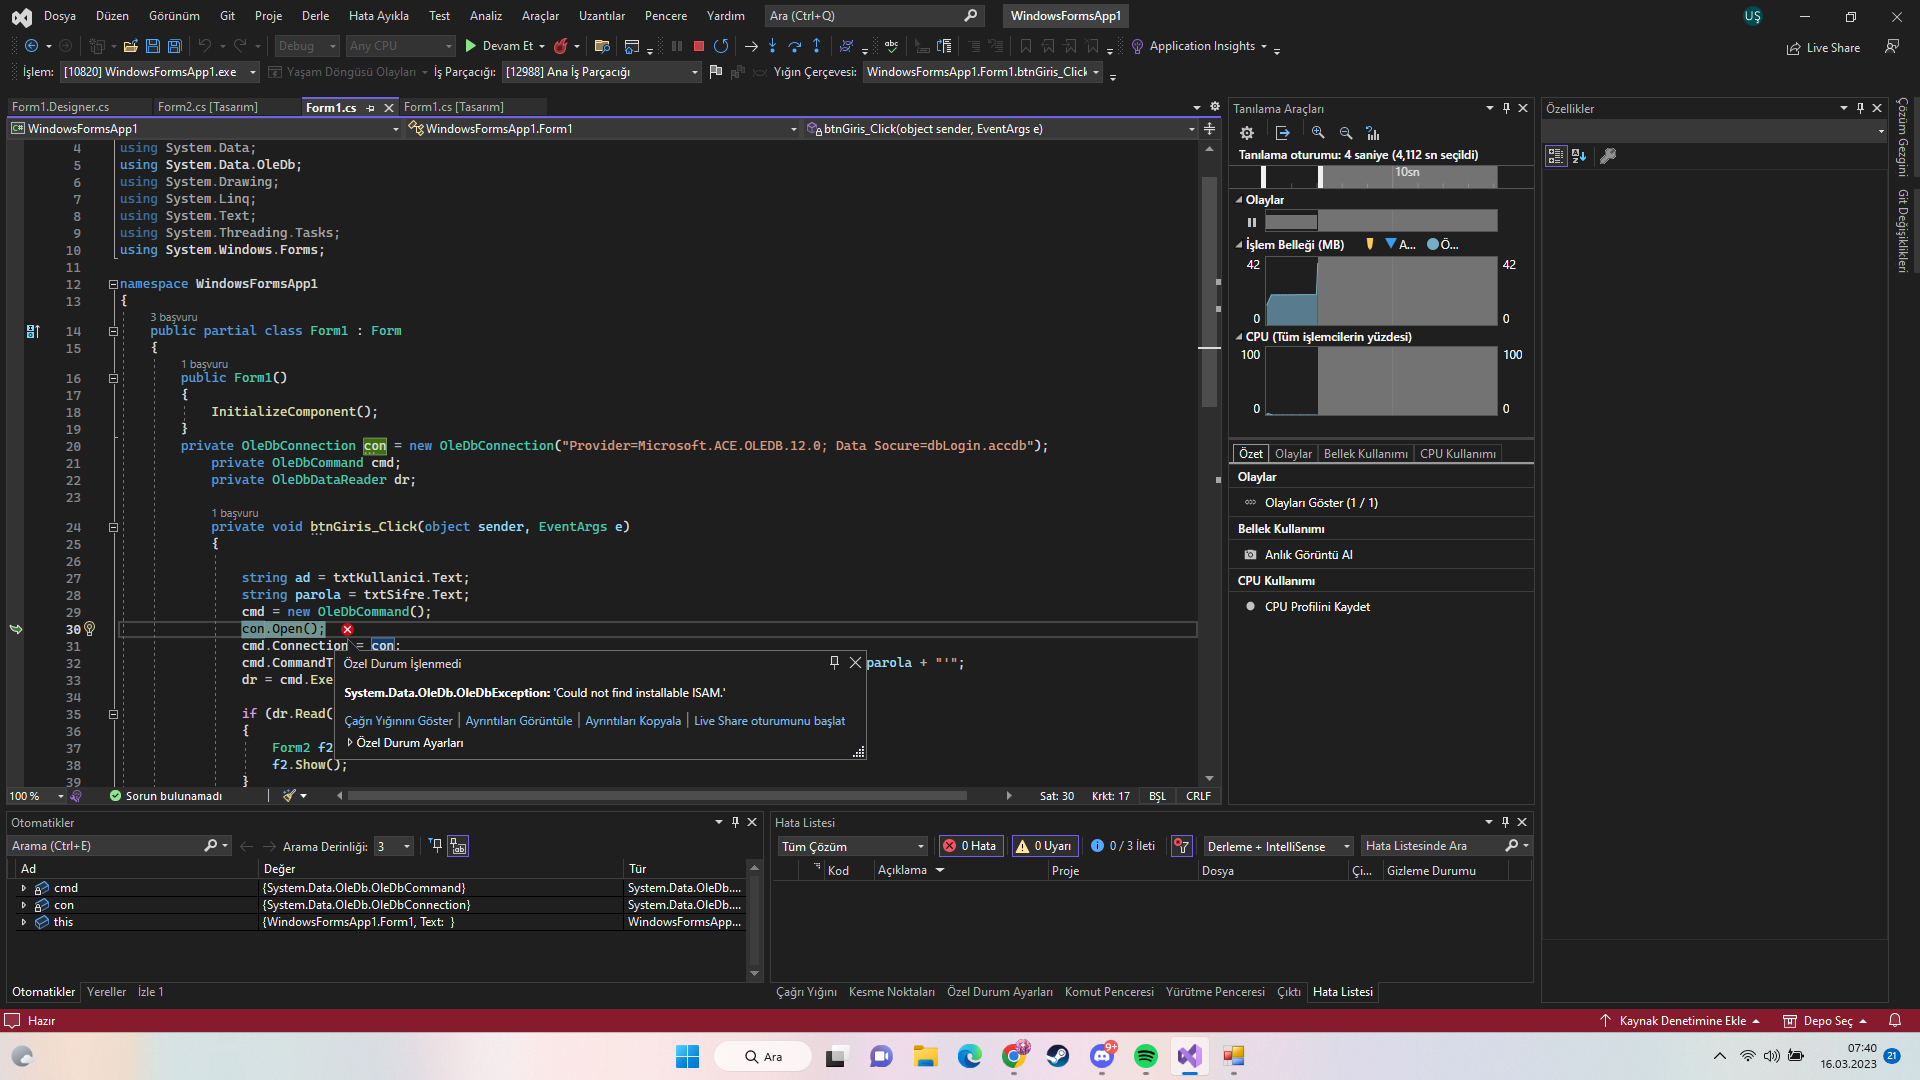Open the Tüm Çözüm scope dropdown
Viewport: 1920px width, 1080px height.
coord(852,847)
